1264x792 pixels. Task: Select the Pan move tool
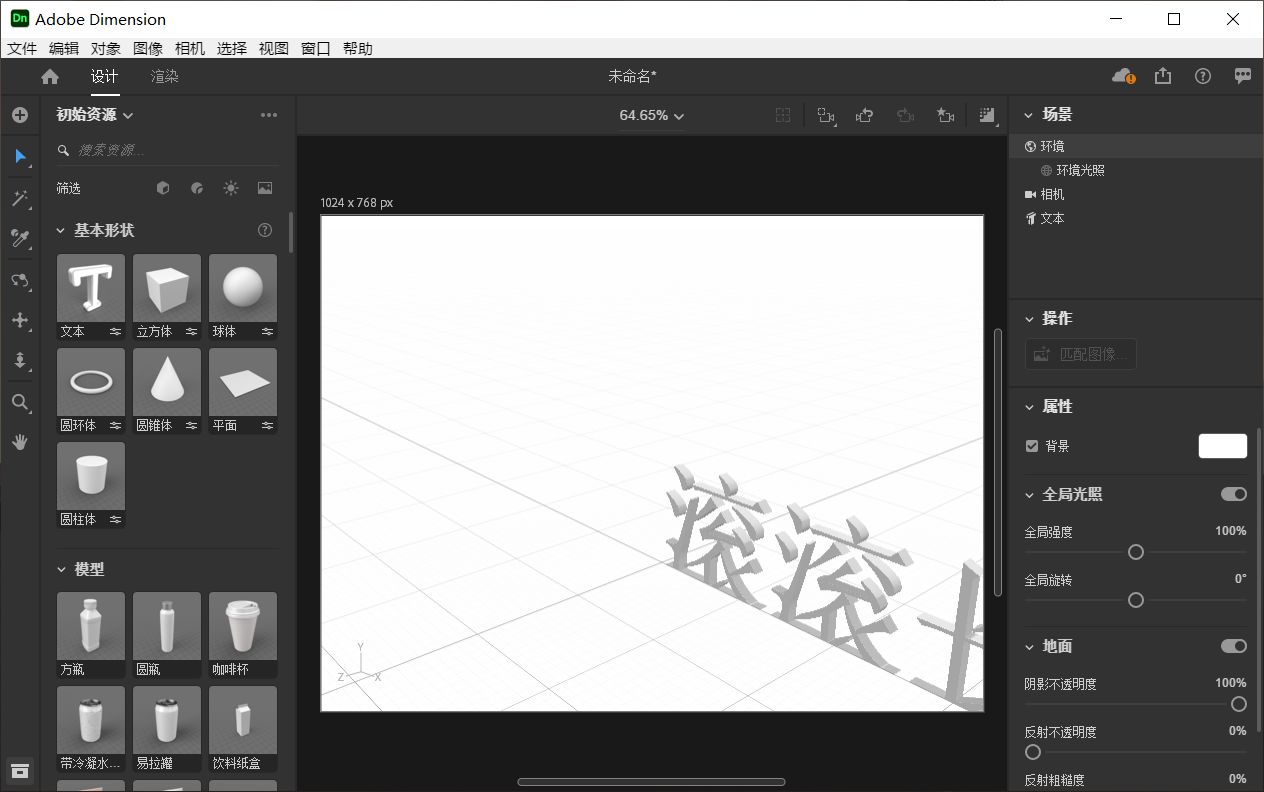19,320
